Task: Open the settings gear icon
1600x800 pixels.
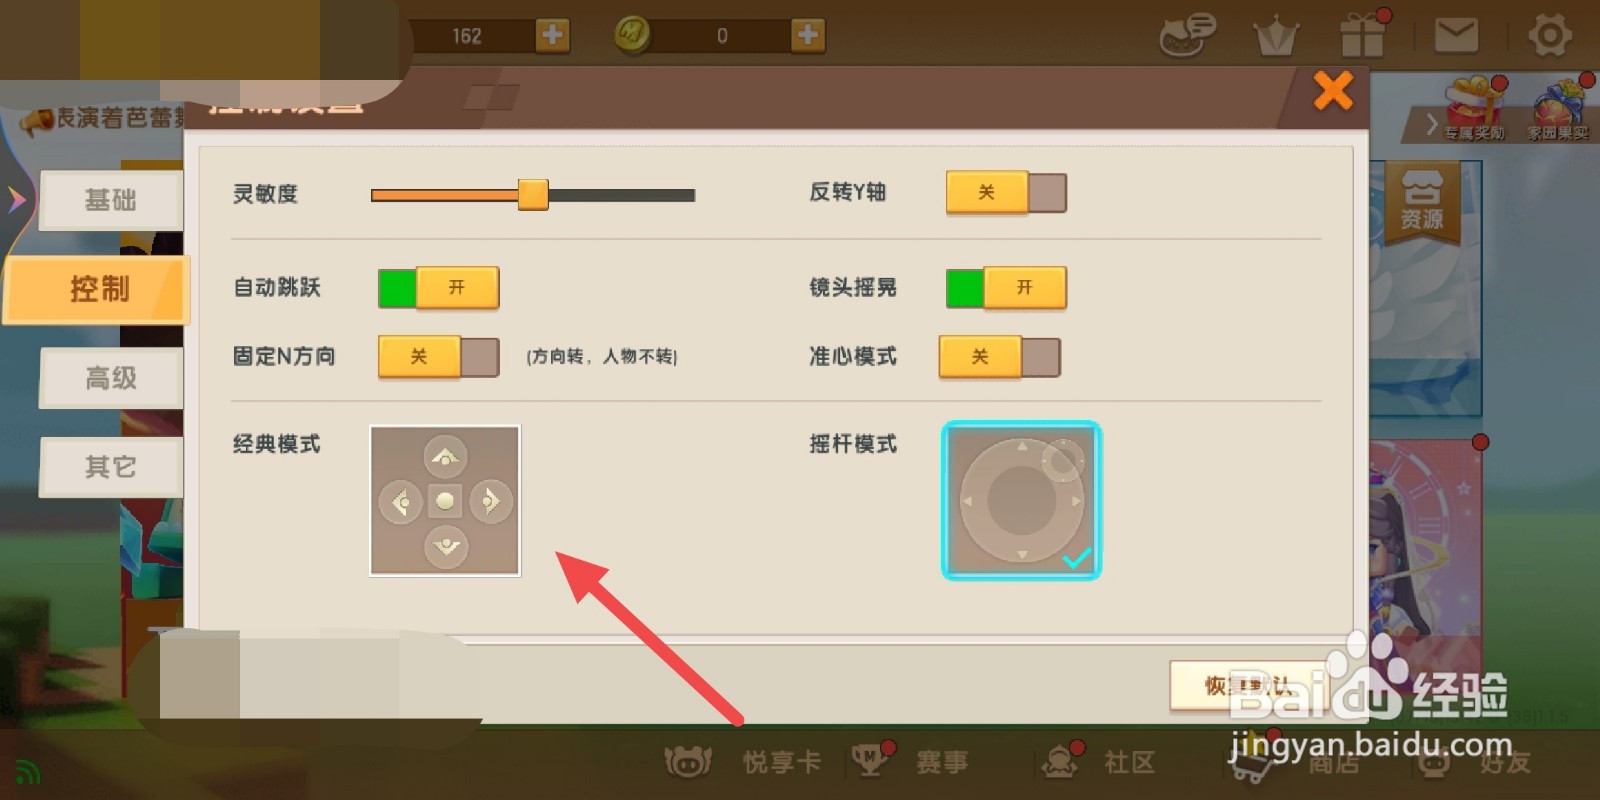Action: coord(1549,36)
